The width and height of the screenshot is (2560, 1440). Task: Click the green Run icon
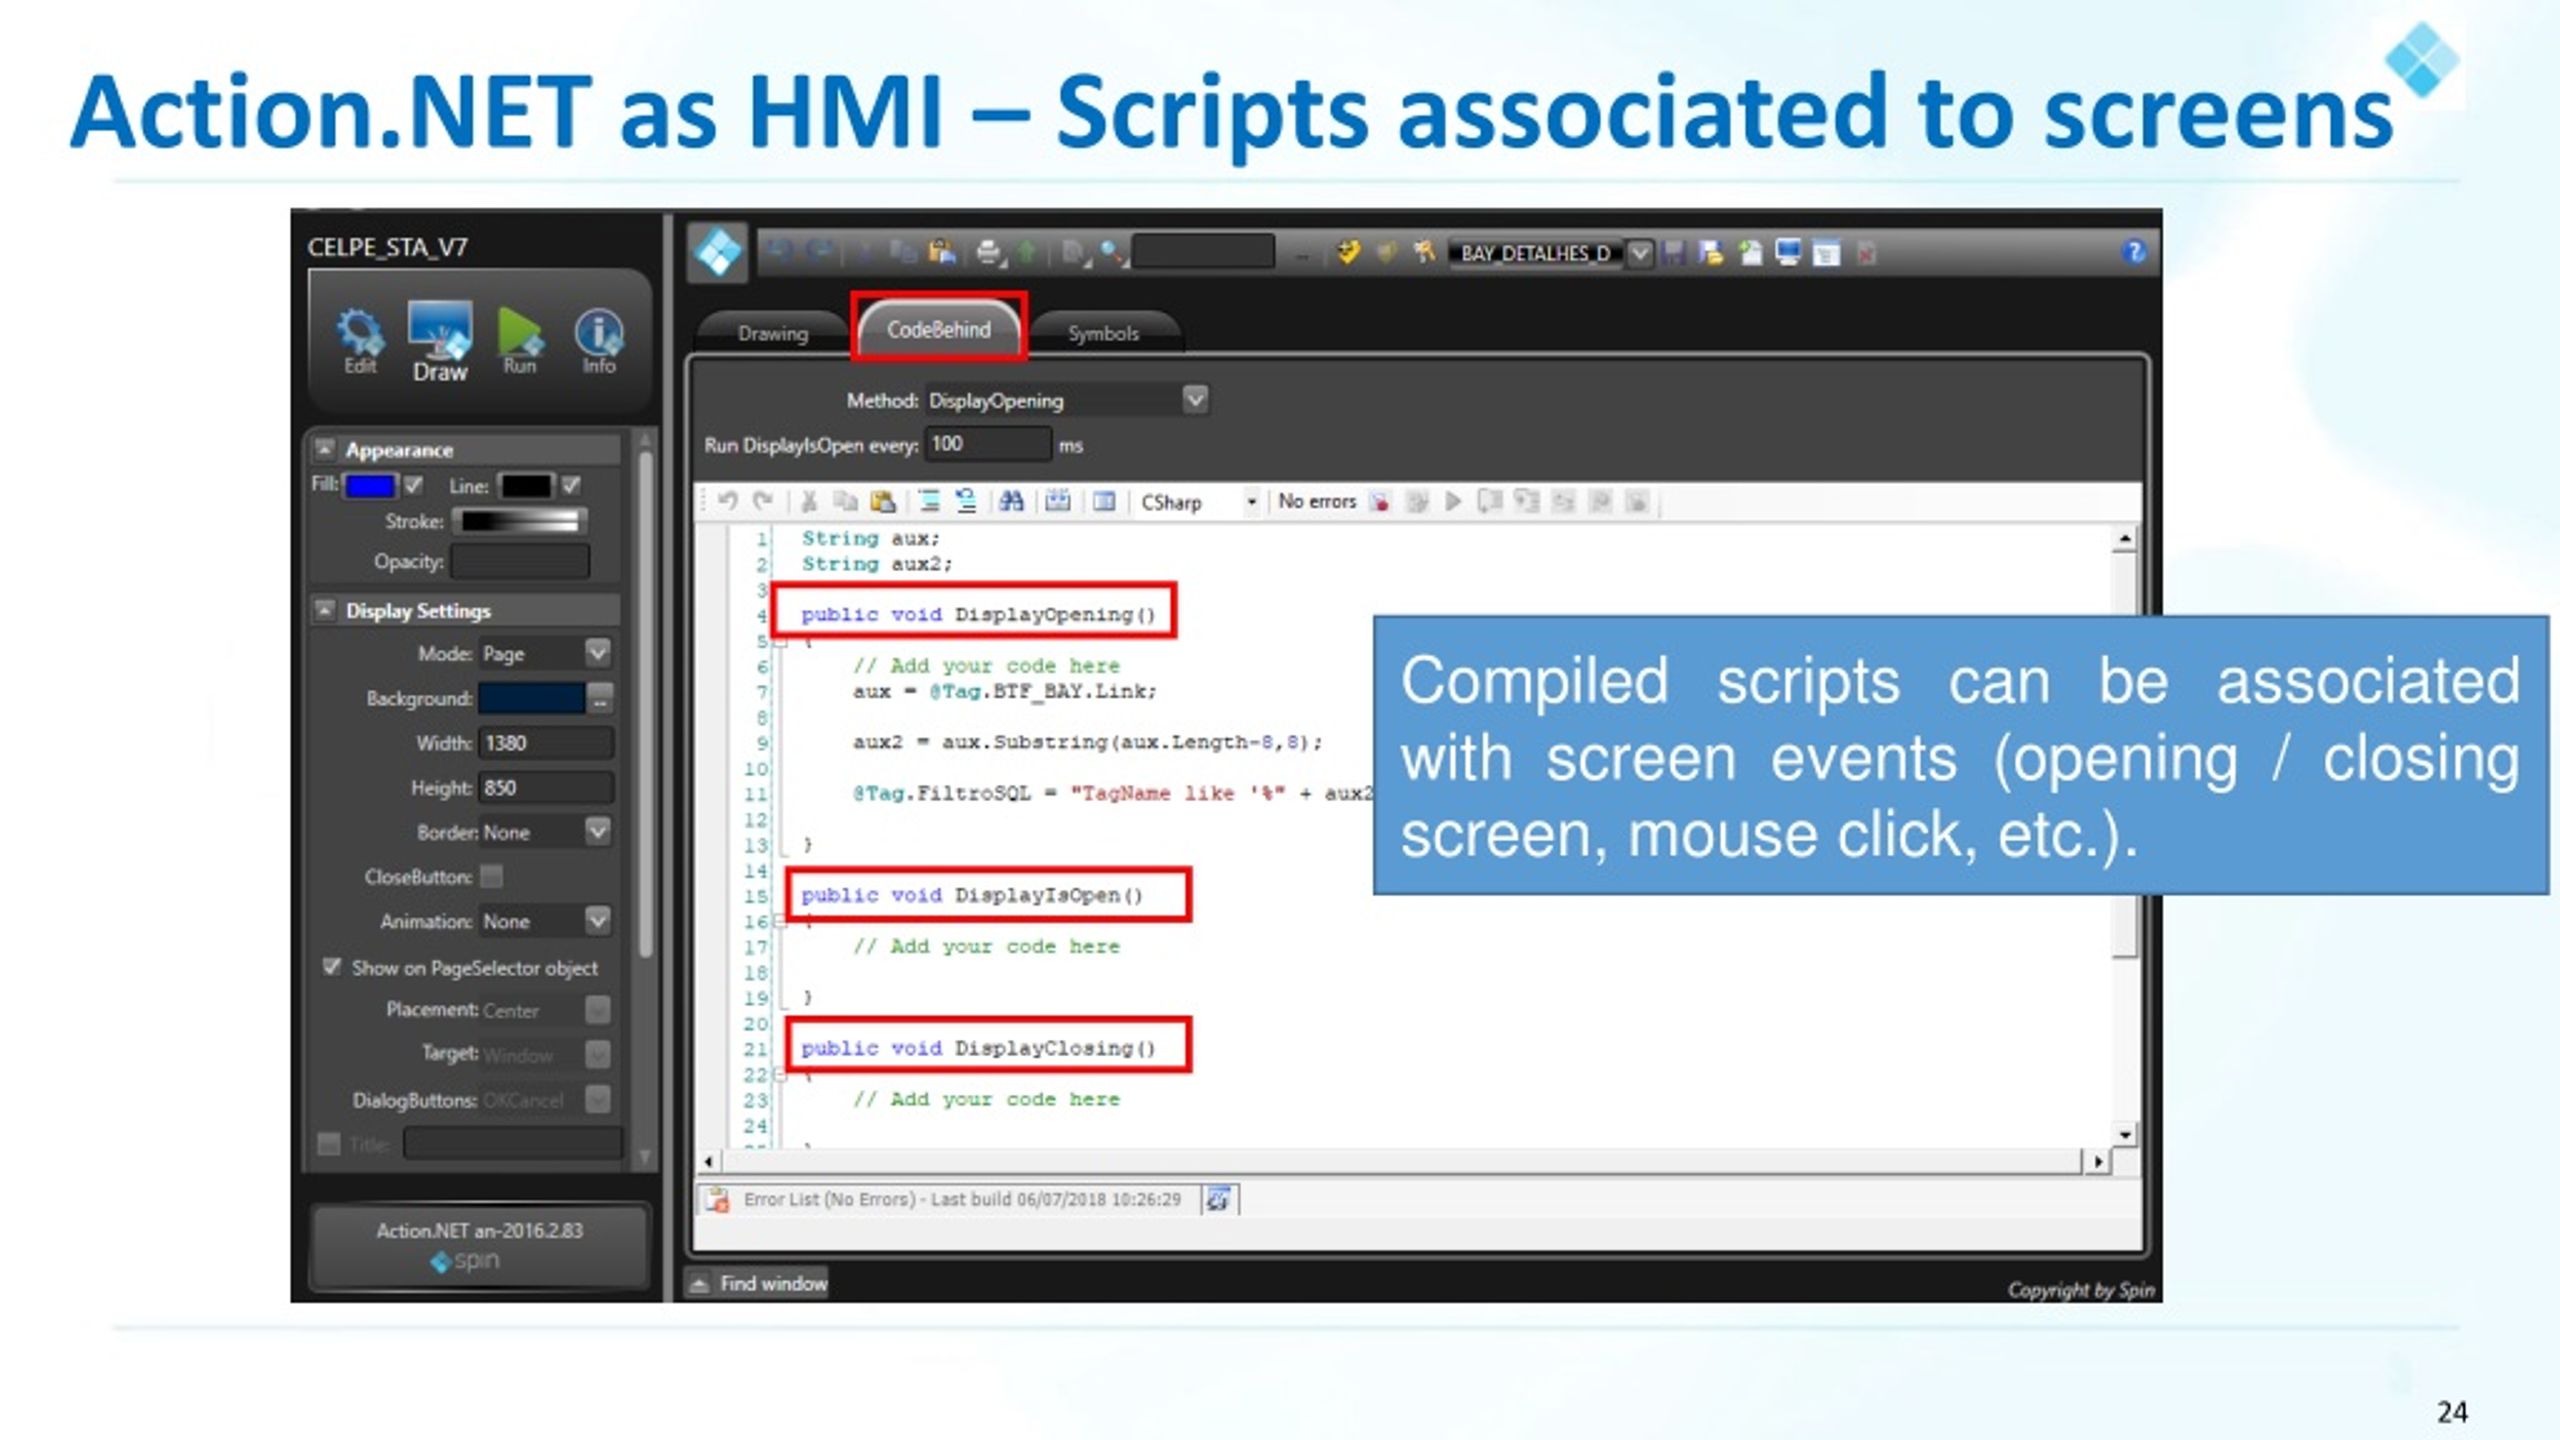[x=520, y=341]
